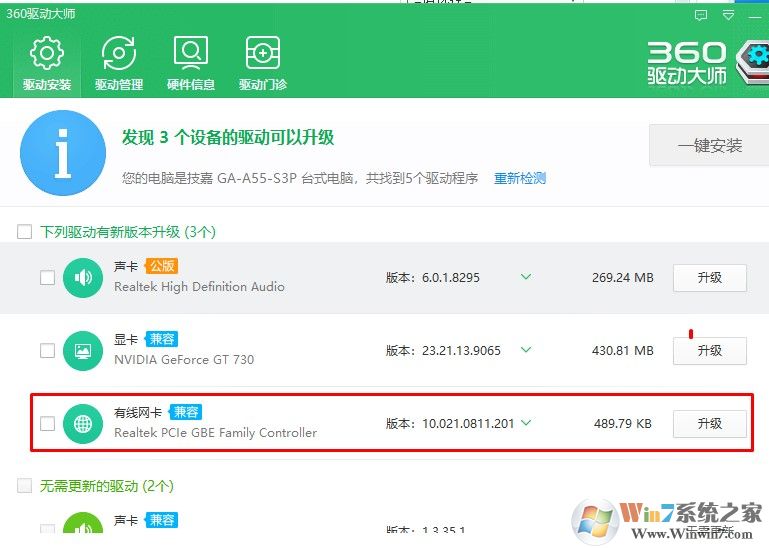769x548 pixels.
Task: Click the blue info circle icon
Action: [63, 153]
